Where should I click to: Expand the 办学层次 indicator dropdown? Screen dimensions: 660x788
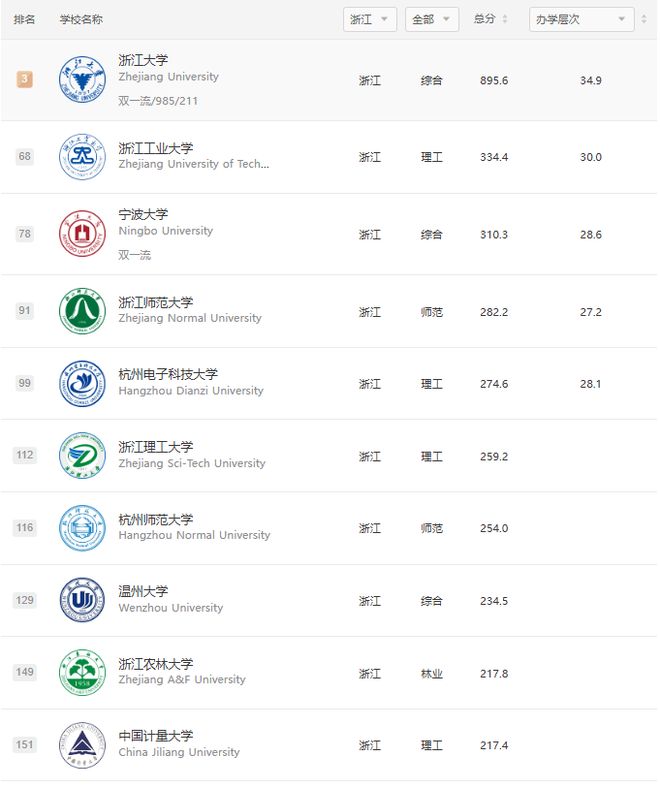pyautogui.click(x=582, y=20)
